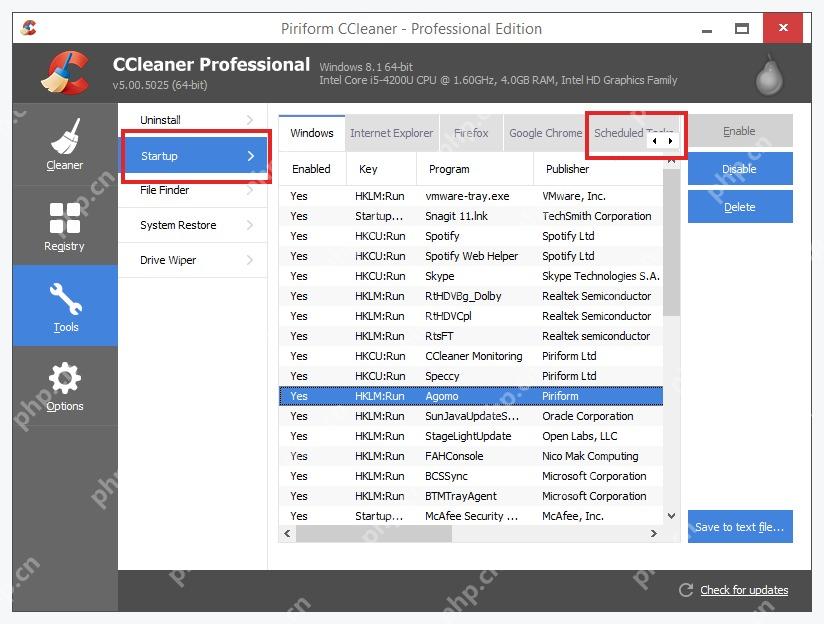Image resolution: width=824 pixels, height=624 pixels.
Task: Click the Disable button
Action: [740, 169]
